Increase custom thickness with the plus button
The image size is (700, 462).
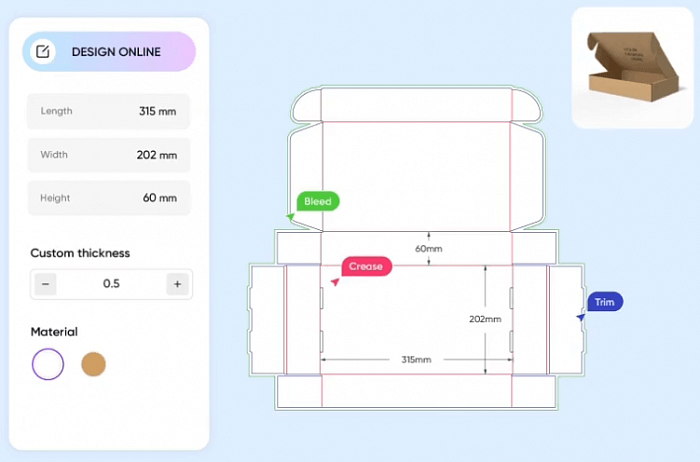point(177,284)
